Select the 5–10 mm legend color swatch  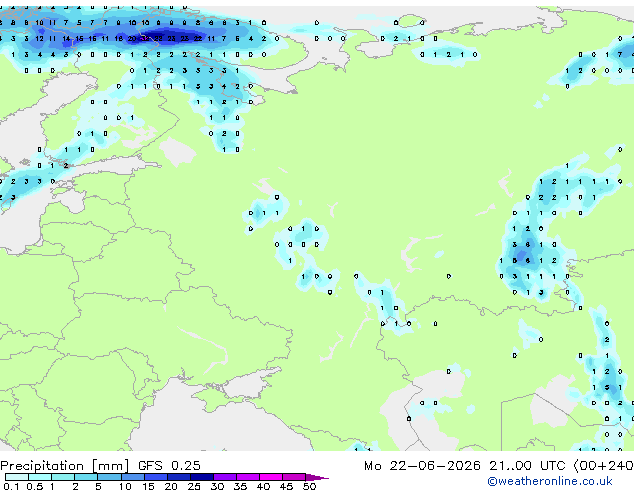(x=109, y=477)
